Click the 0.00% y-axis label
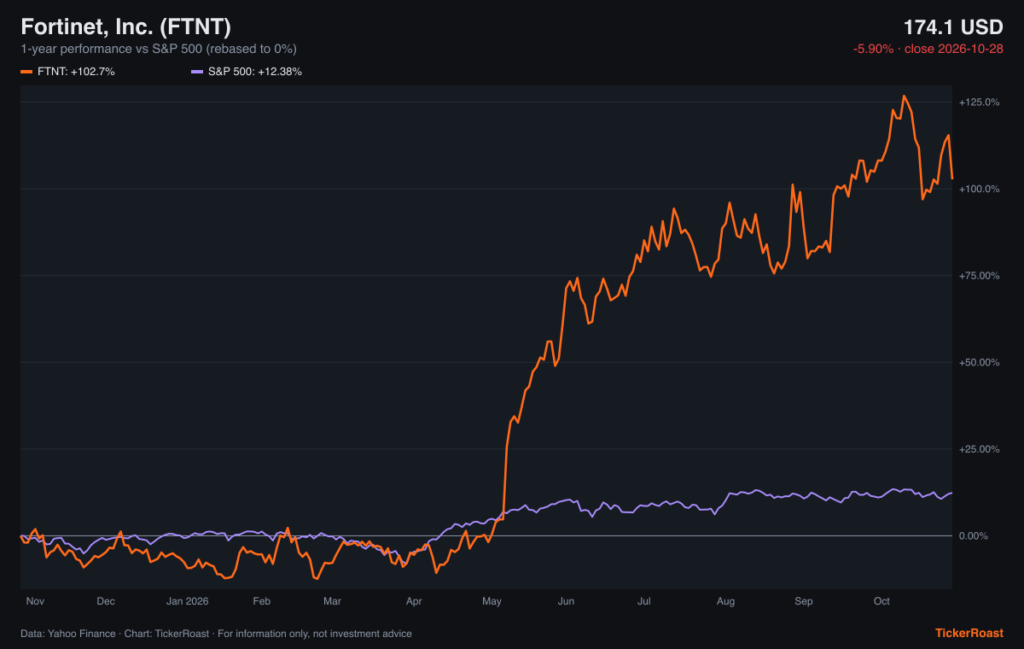The image size is (1024, 649). pyautogui.click(x=973, y=536)
